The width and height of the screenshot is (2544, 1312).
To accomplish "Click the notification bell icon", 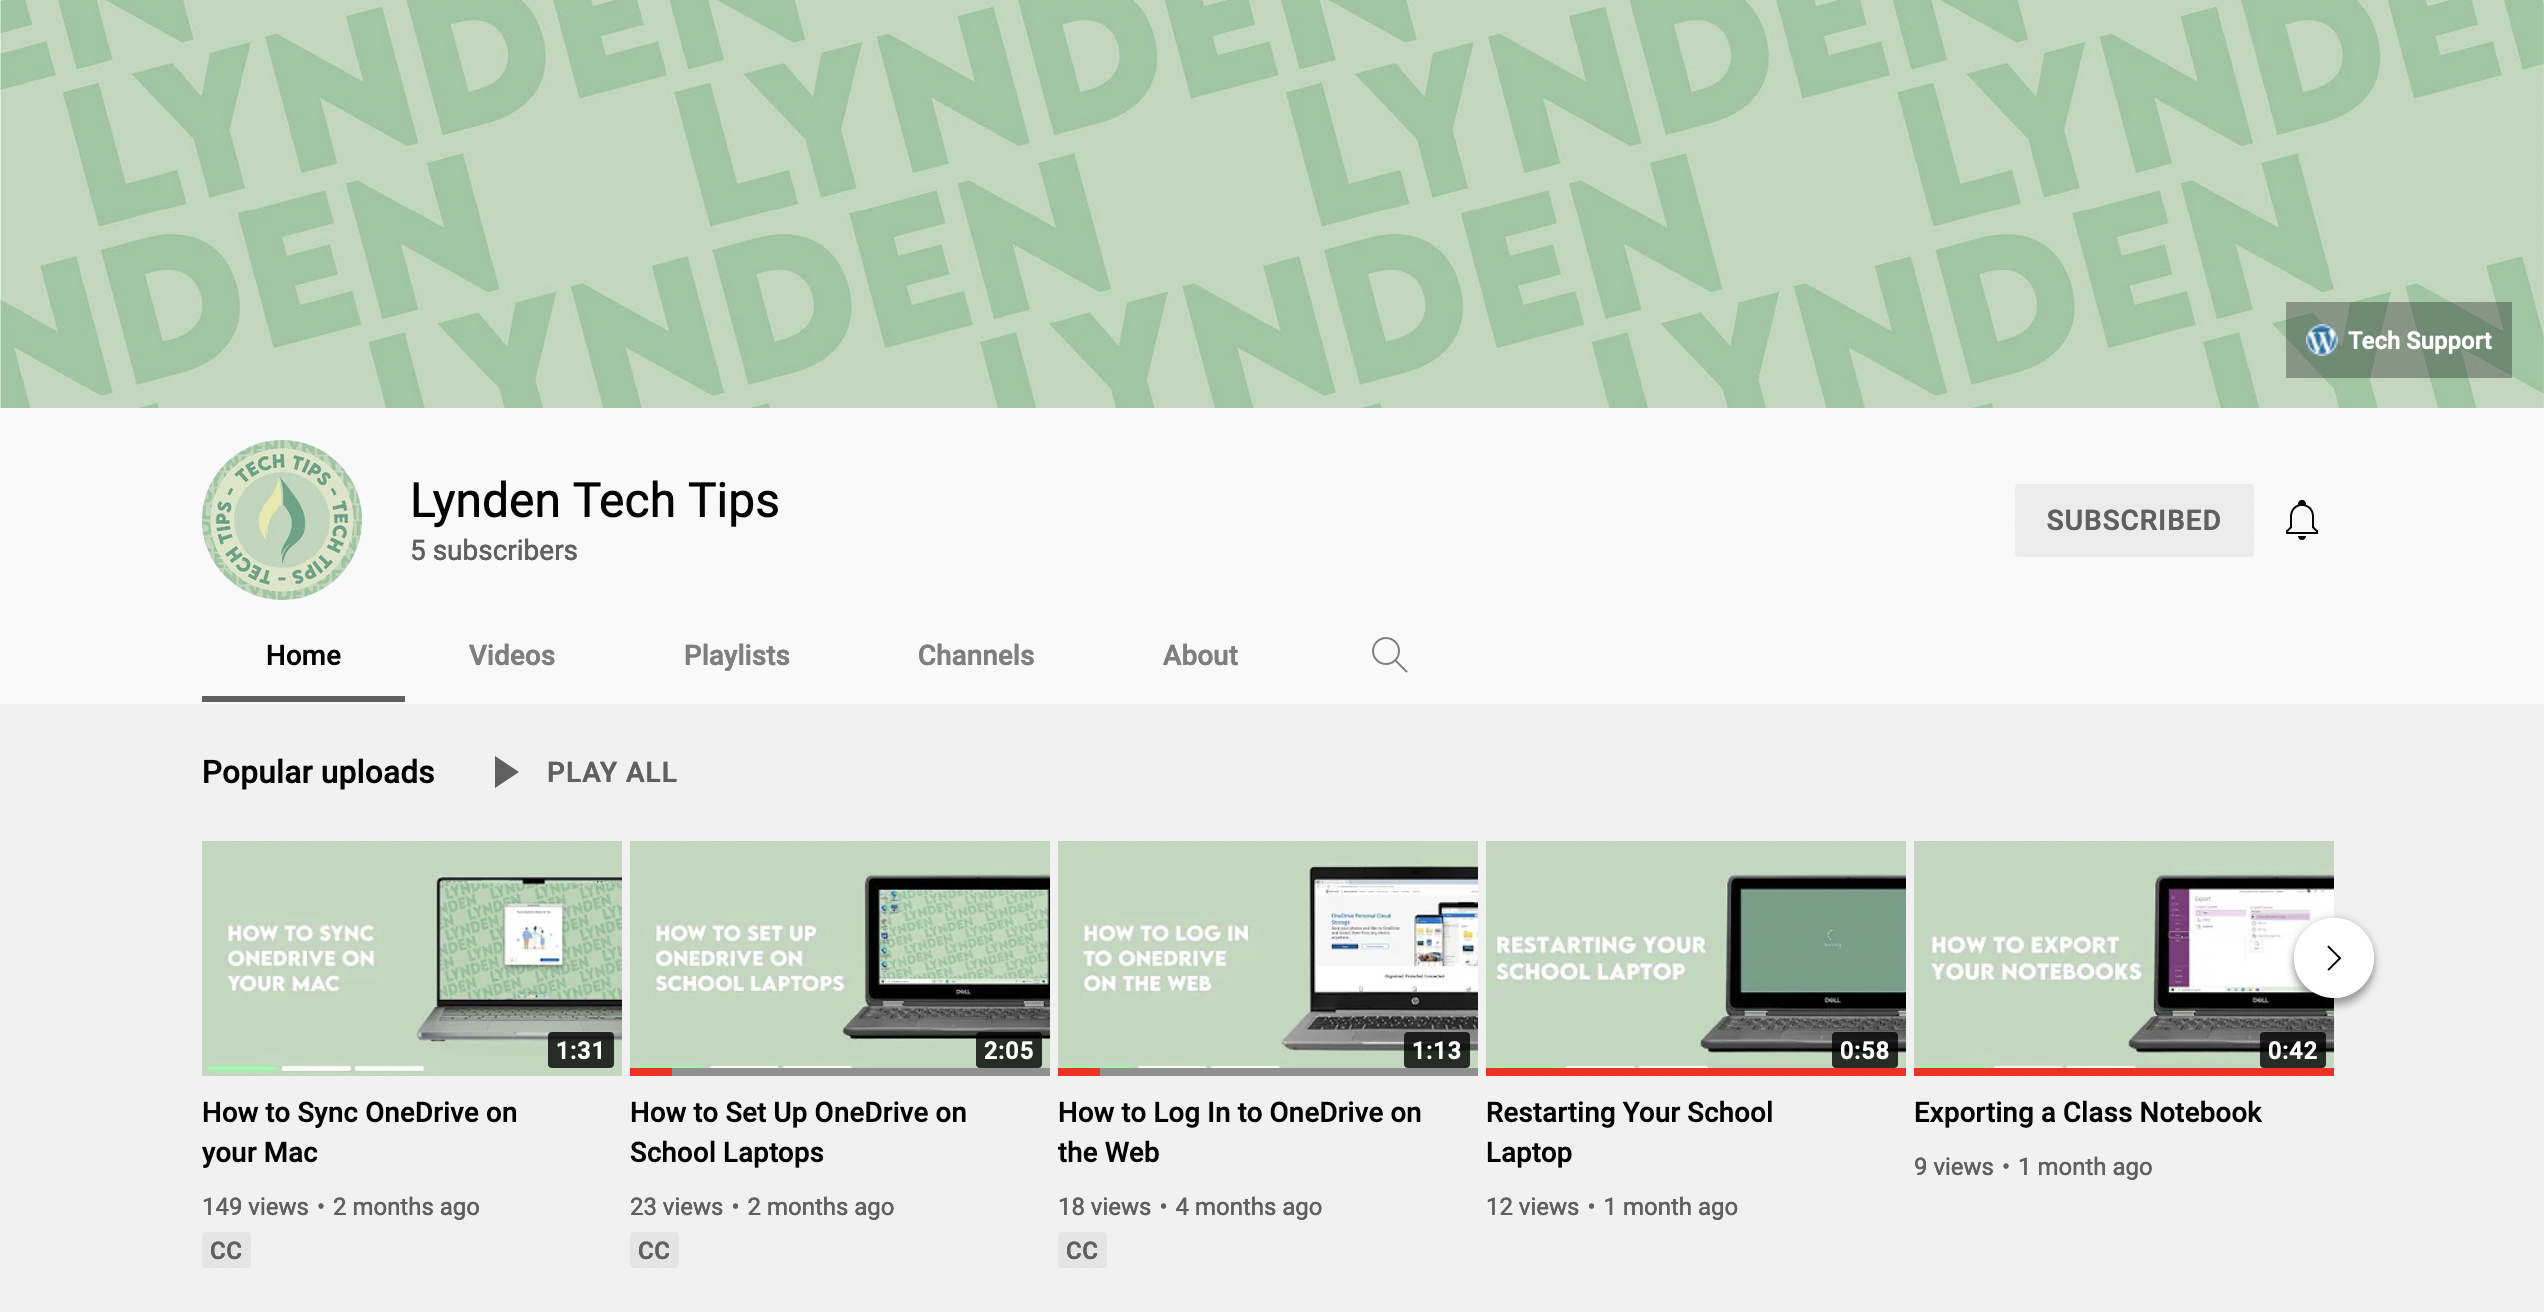I will click(x=2301, y=520).
